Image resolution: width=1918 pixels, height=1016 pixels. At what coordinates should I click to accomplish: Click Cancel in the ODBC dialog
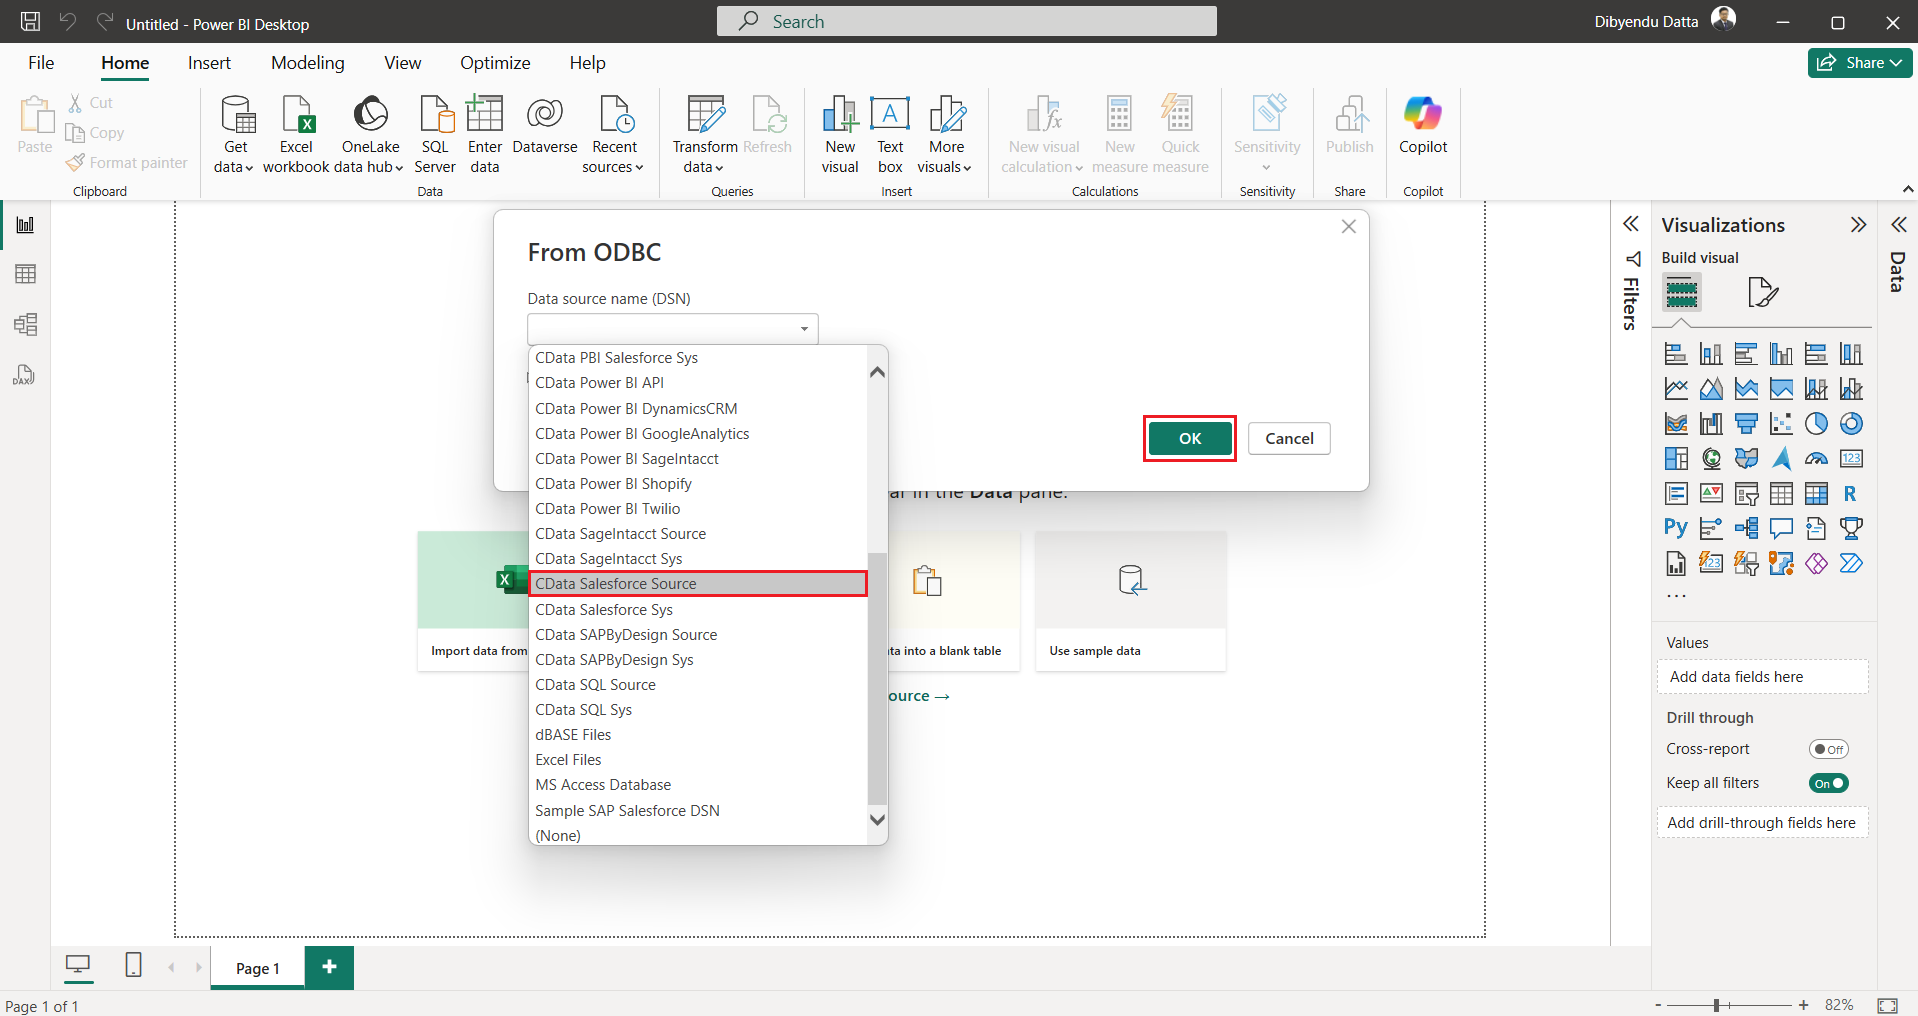pos(1289,438)
